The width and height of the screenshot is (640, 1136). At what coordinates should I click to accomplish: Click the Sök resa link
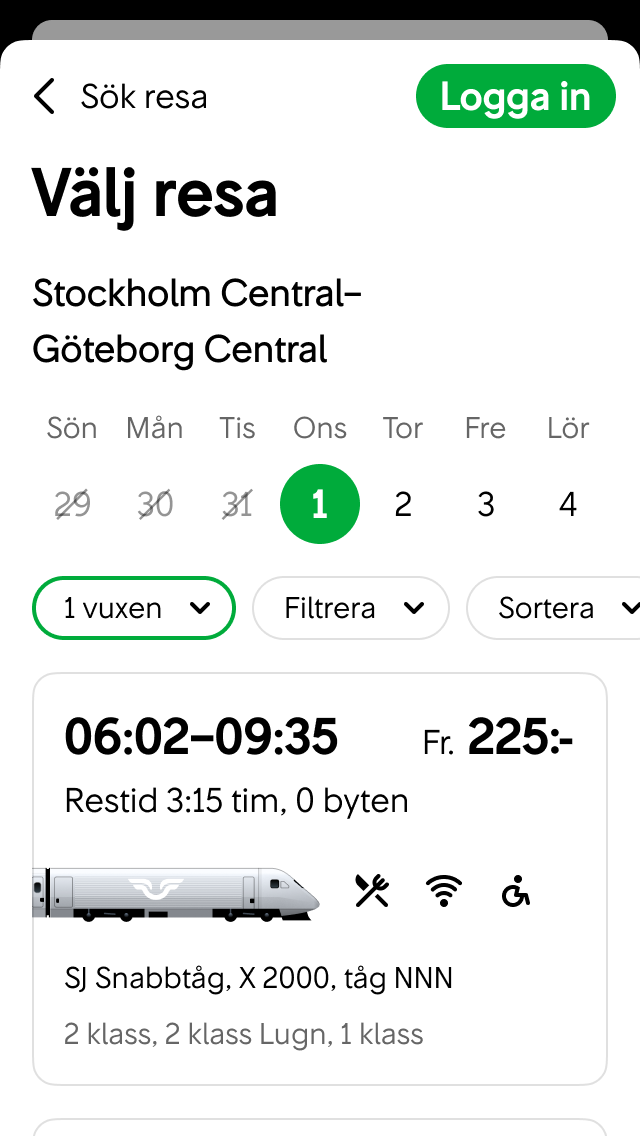point(143,96)
